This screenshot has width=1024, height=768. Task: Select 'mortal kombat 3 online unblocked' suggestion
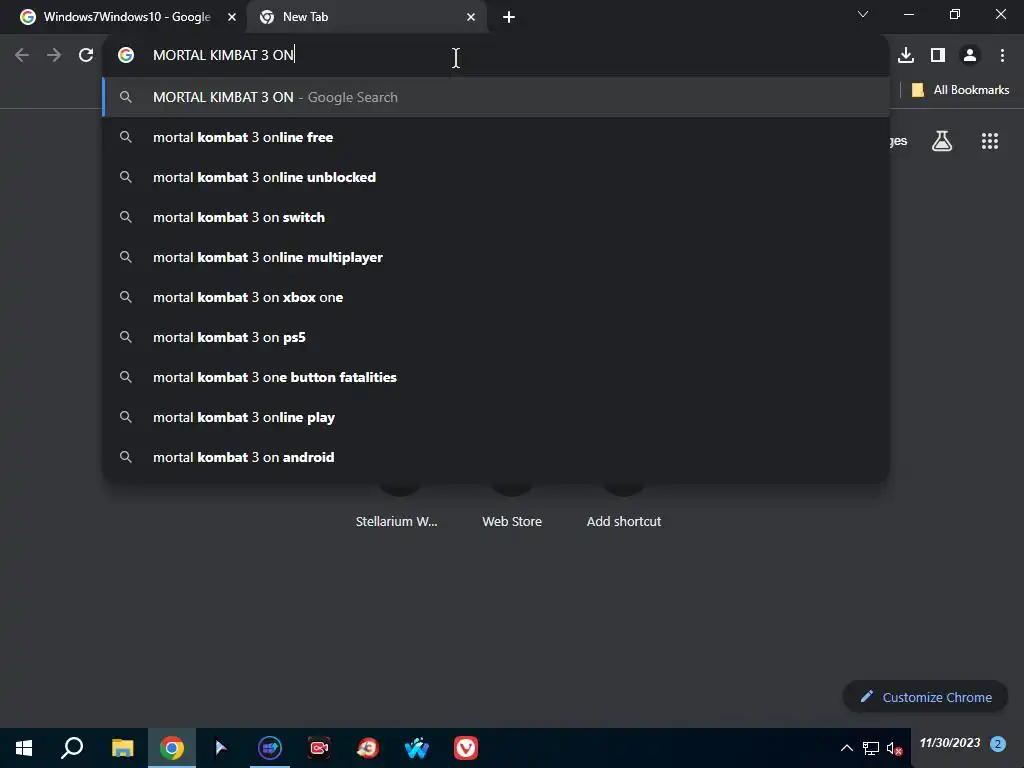pos(496,177)
